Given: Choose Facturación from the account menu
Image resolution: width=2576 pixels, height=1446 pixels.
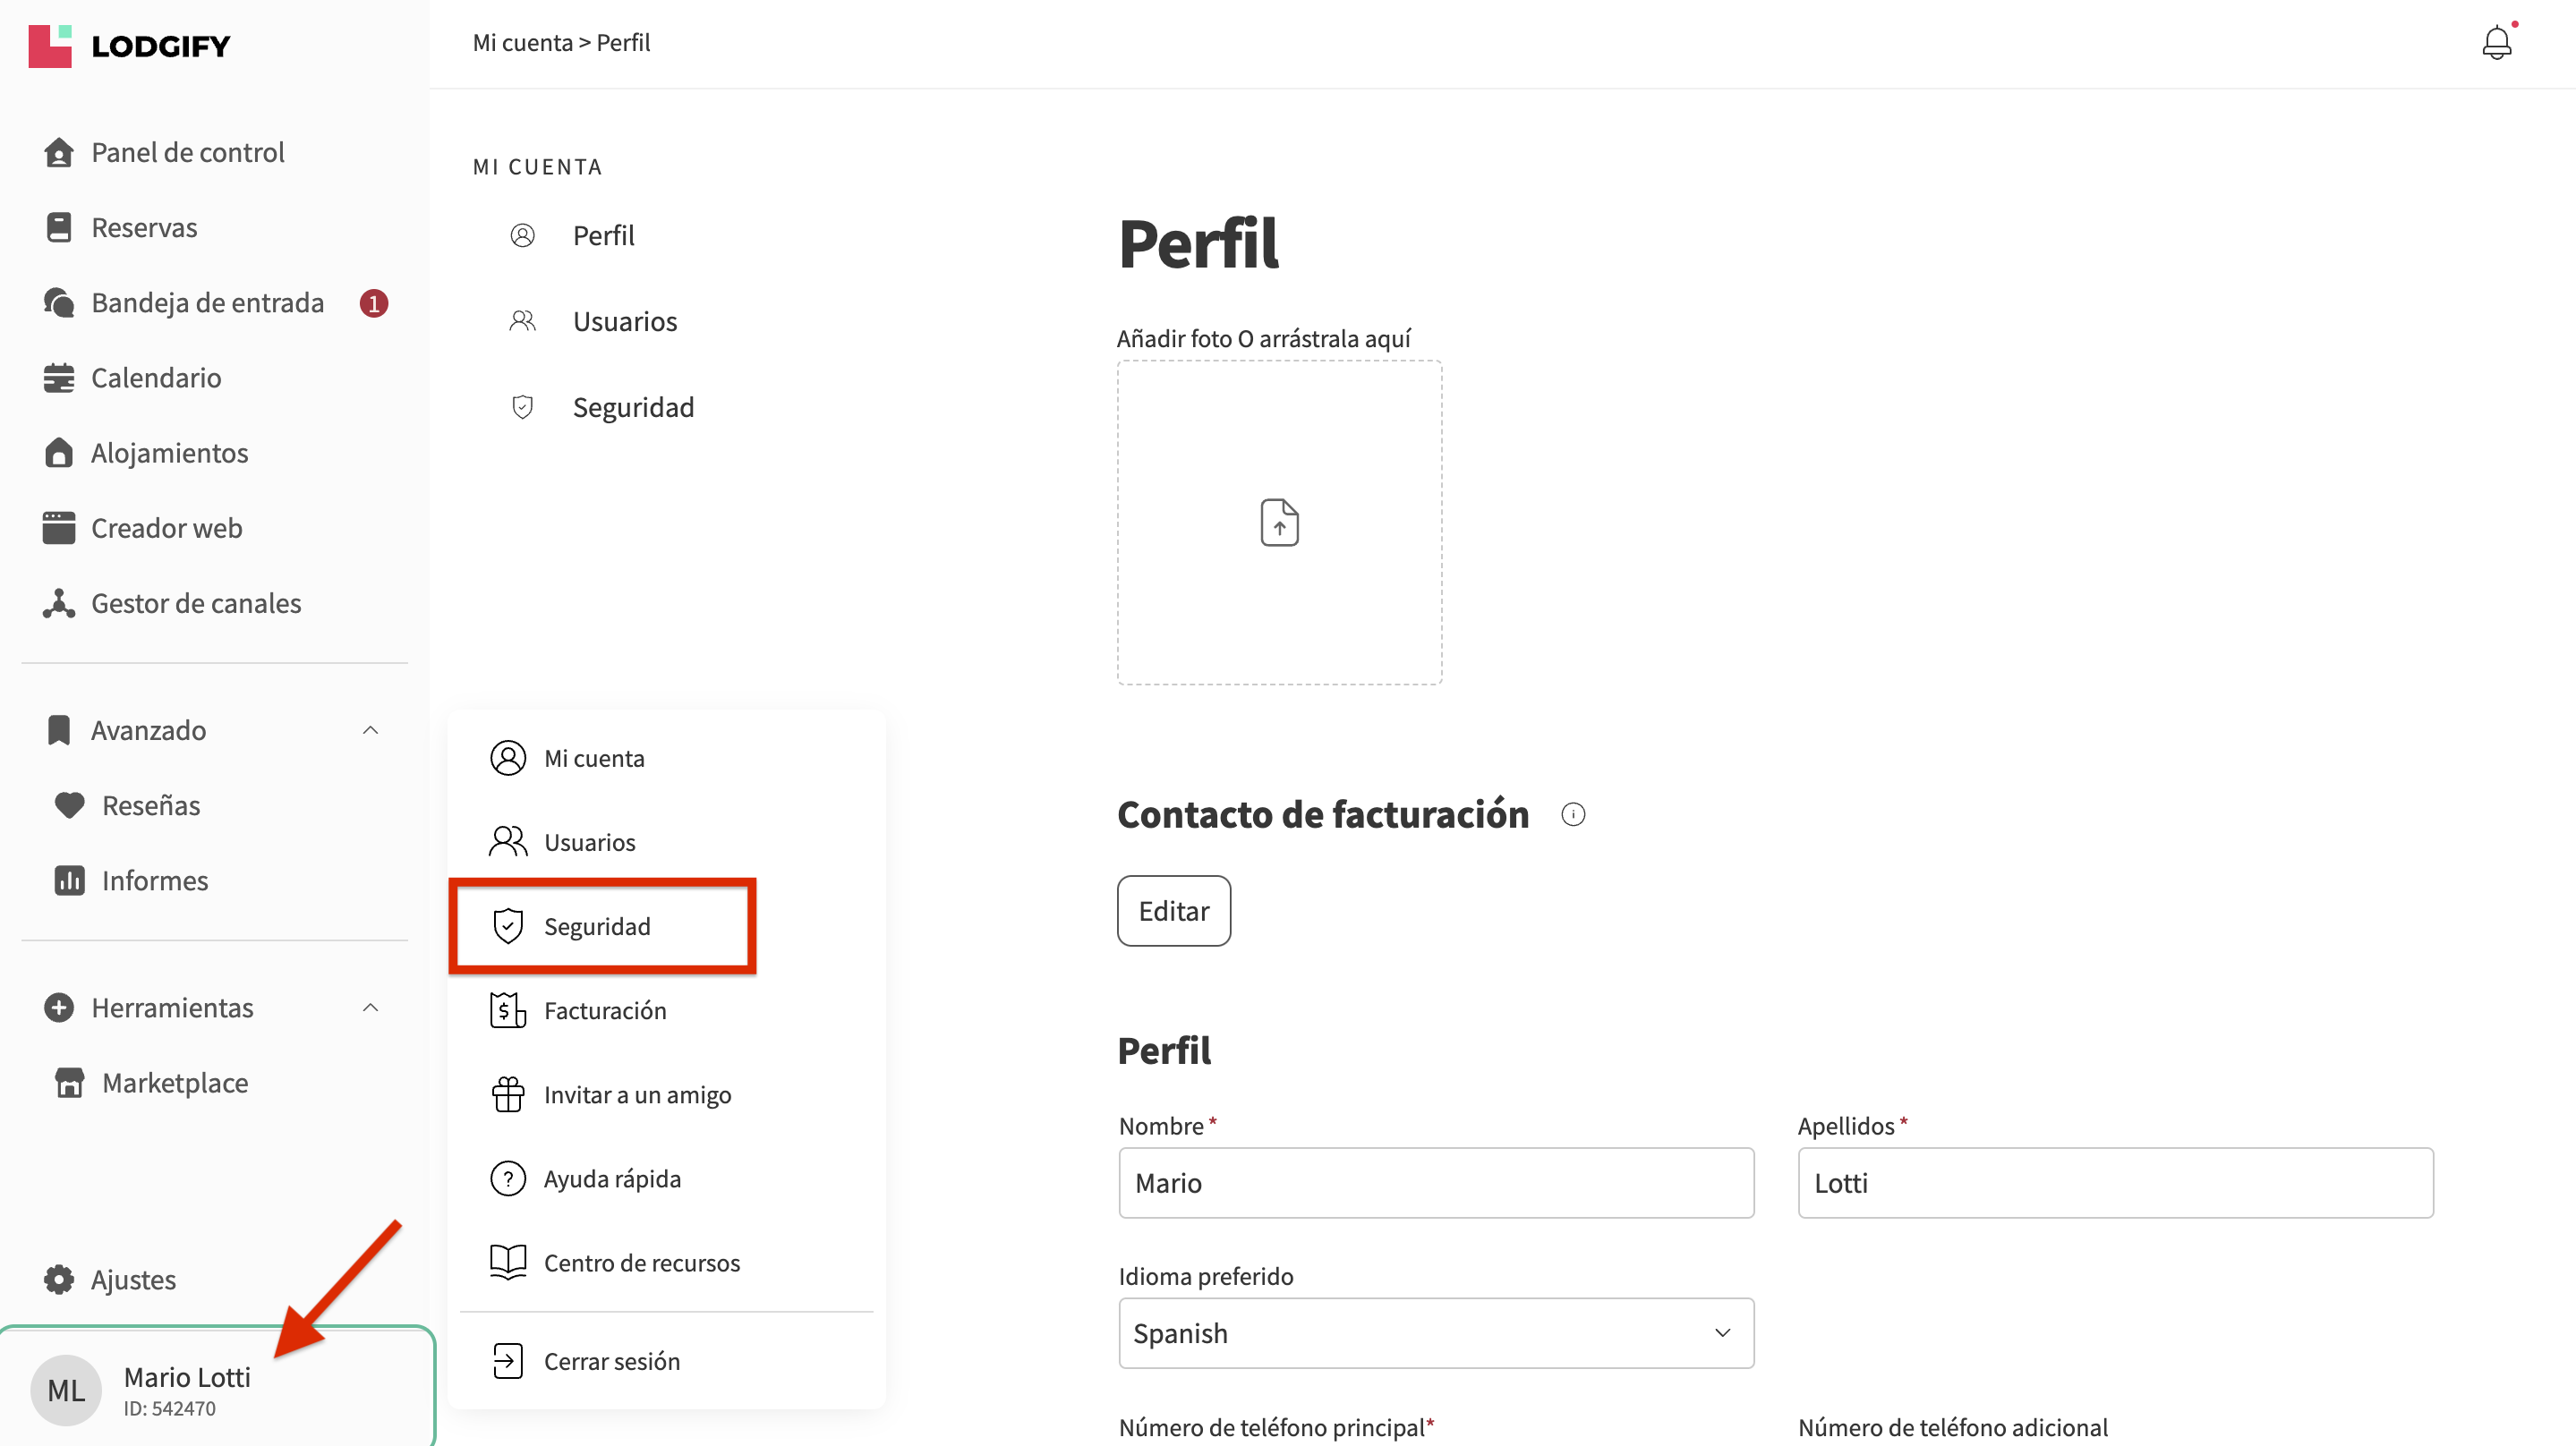Looking at the screenshot, I should (604, 1010).
